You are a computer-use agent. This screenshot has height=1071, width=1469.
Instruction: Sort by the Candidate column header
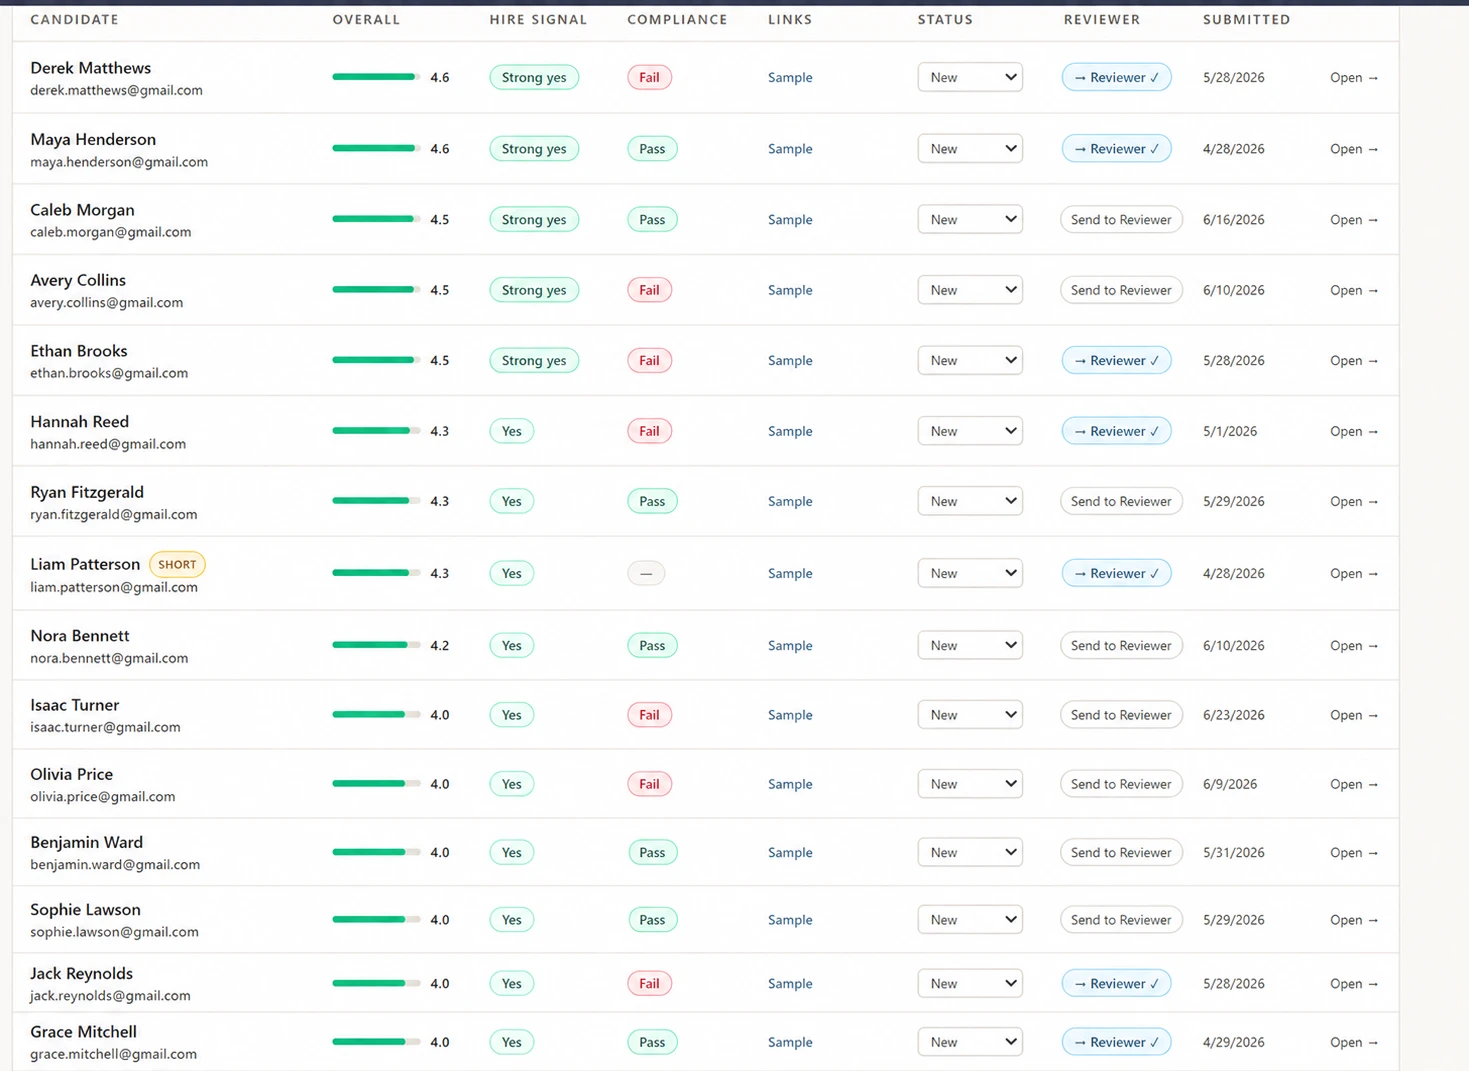pos(74,19)
